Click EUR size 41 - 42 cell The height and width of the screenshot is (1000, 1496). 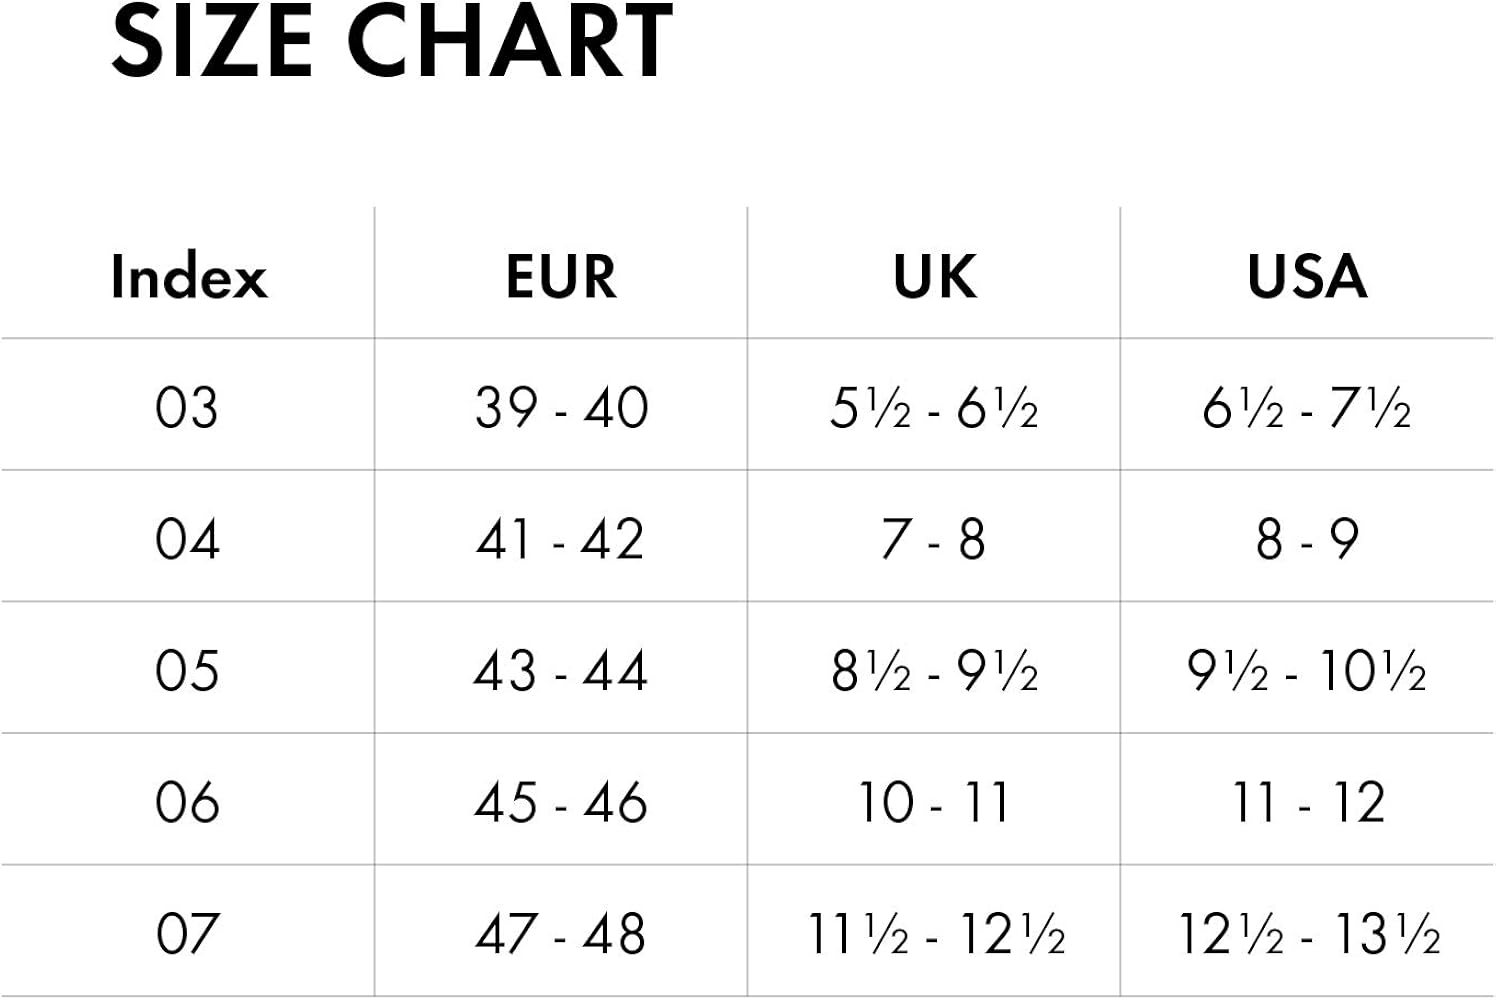click(x=561, y=539)
